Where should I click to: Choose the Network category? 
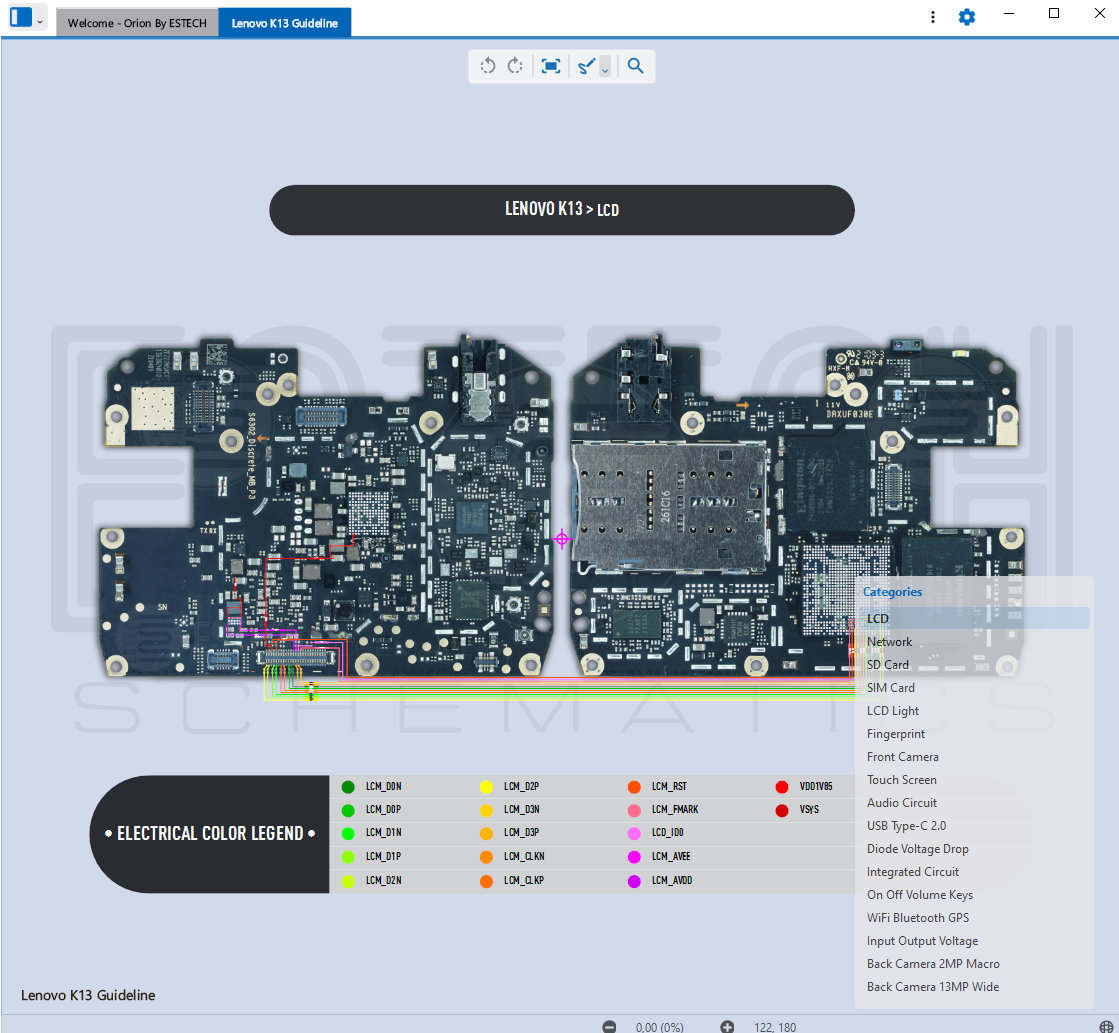point(974,642)
